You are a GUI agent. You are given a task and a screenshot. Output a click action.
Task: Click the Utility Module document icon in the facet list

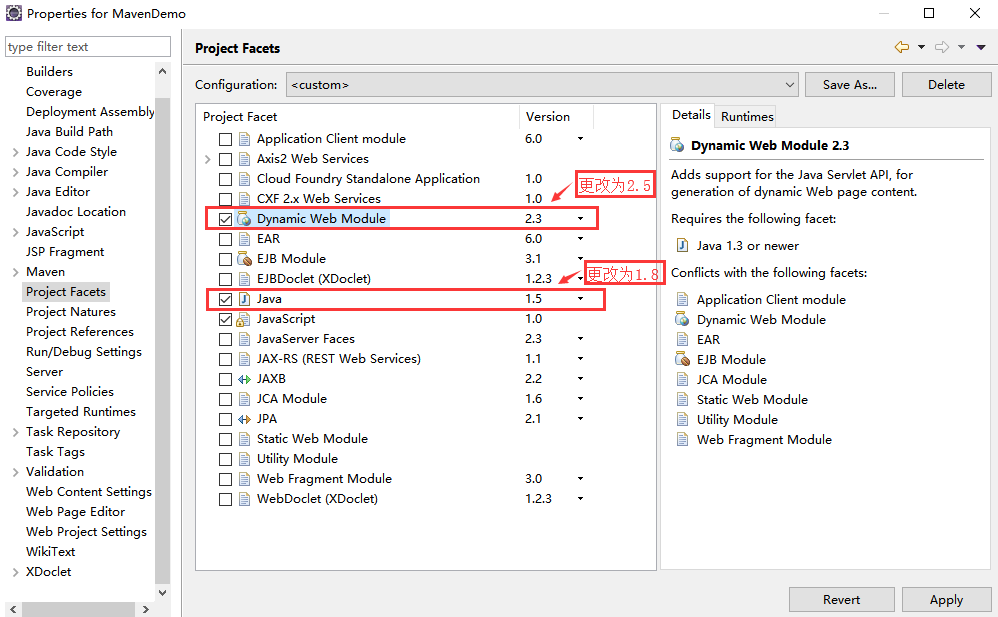(244, 459)
